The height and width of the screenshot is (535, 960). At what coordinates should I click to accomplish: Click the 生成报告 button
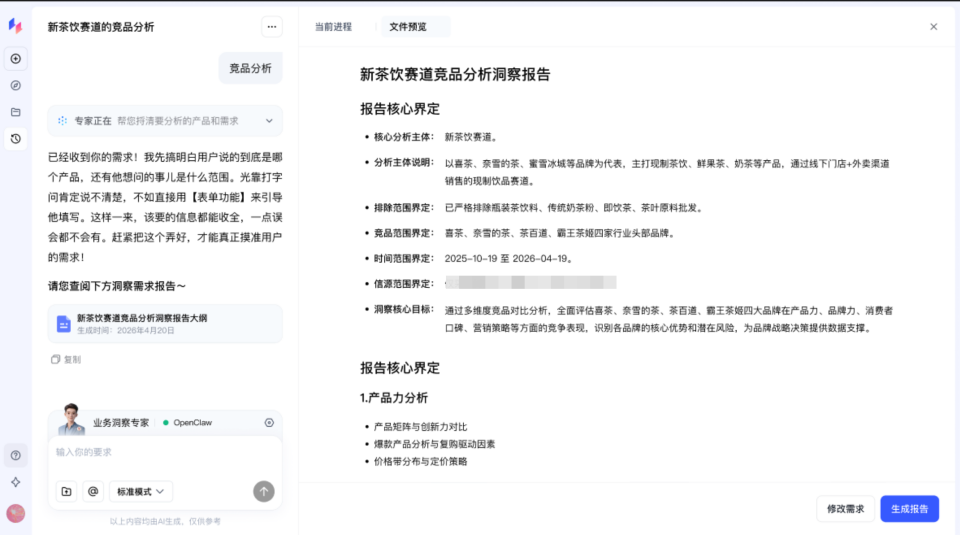910,509
